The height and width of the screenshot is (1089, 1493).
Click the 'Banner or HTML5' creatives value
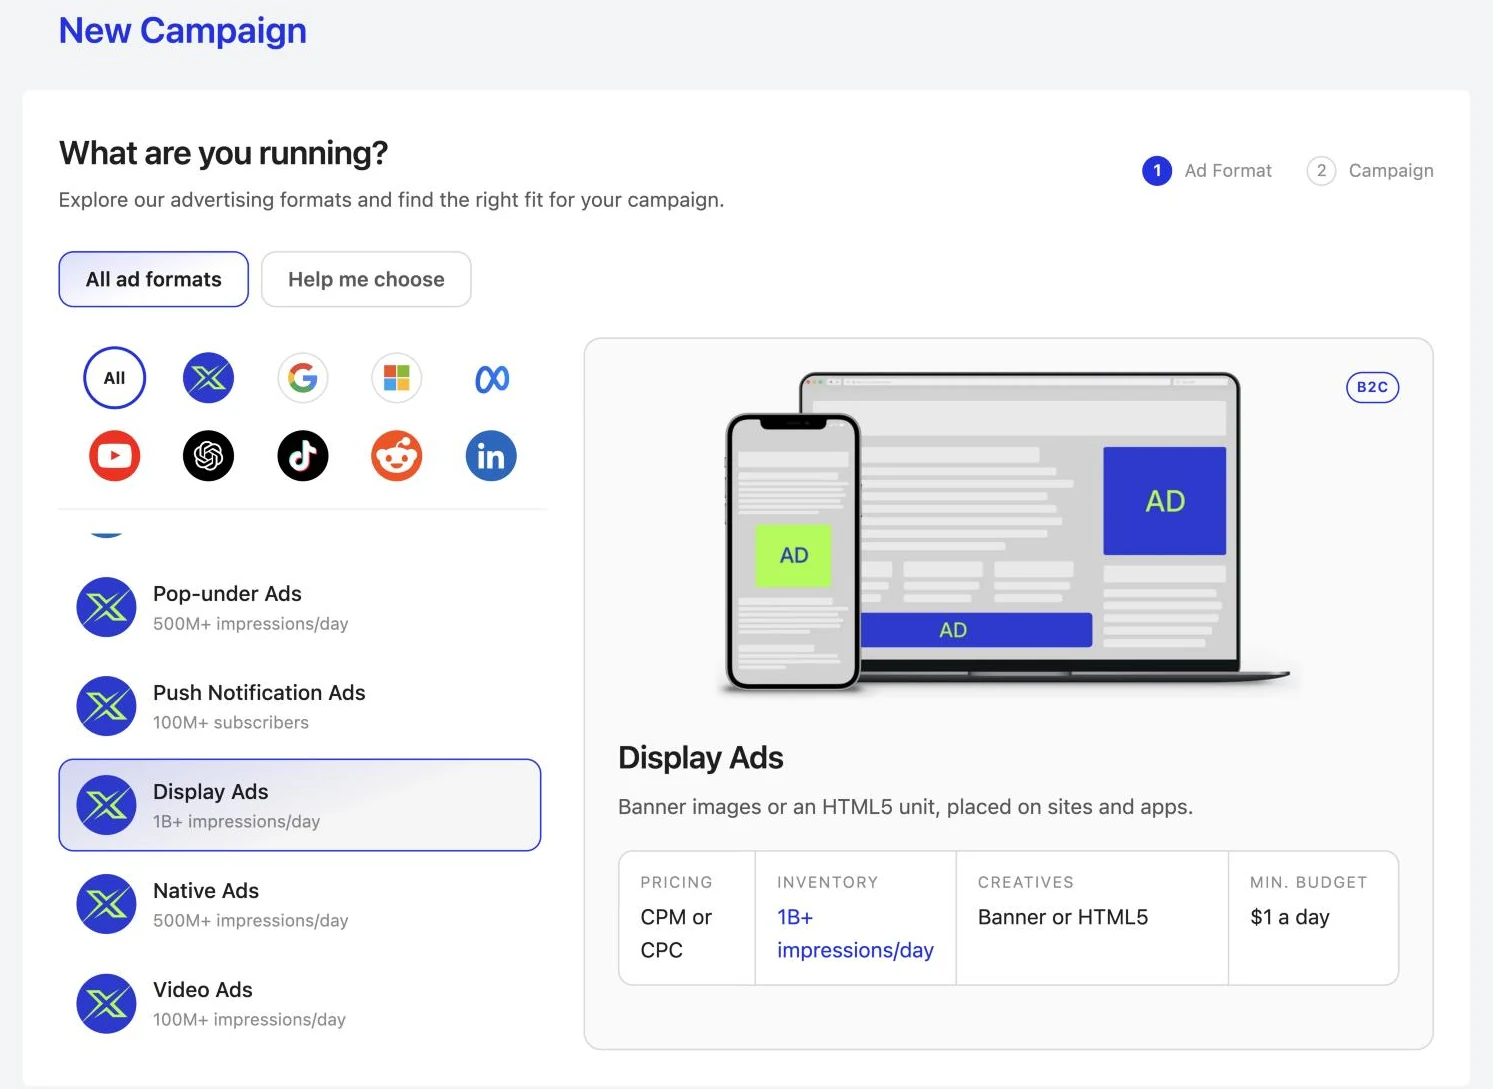pos(1063,917)
